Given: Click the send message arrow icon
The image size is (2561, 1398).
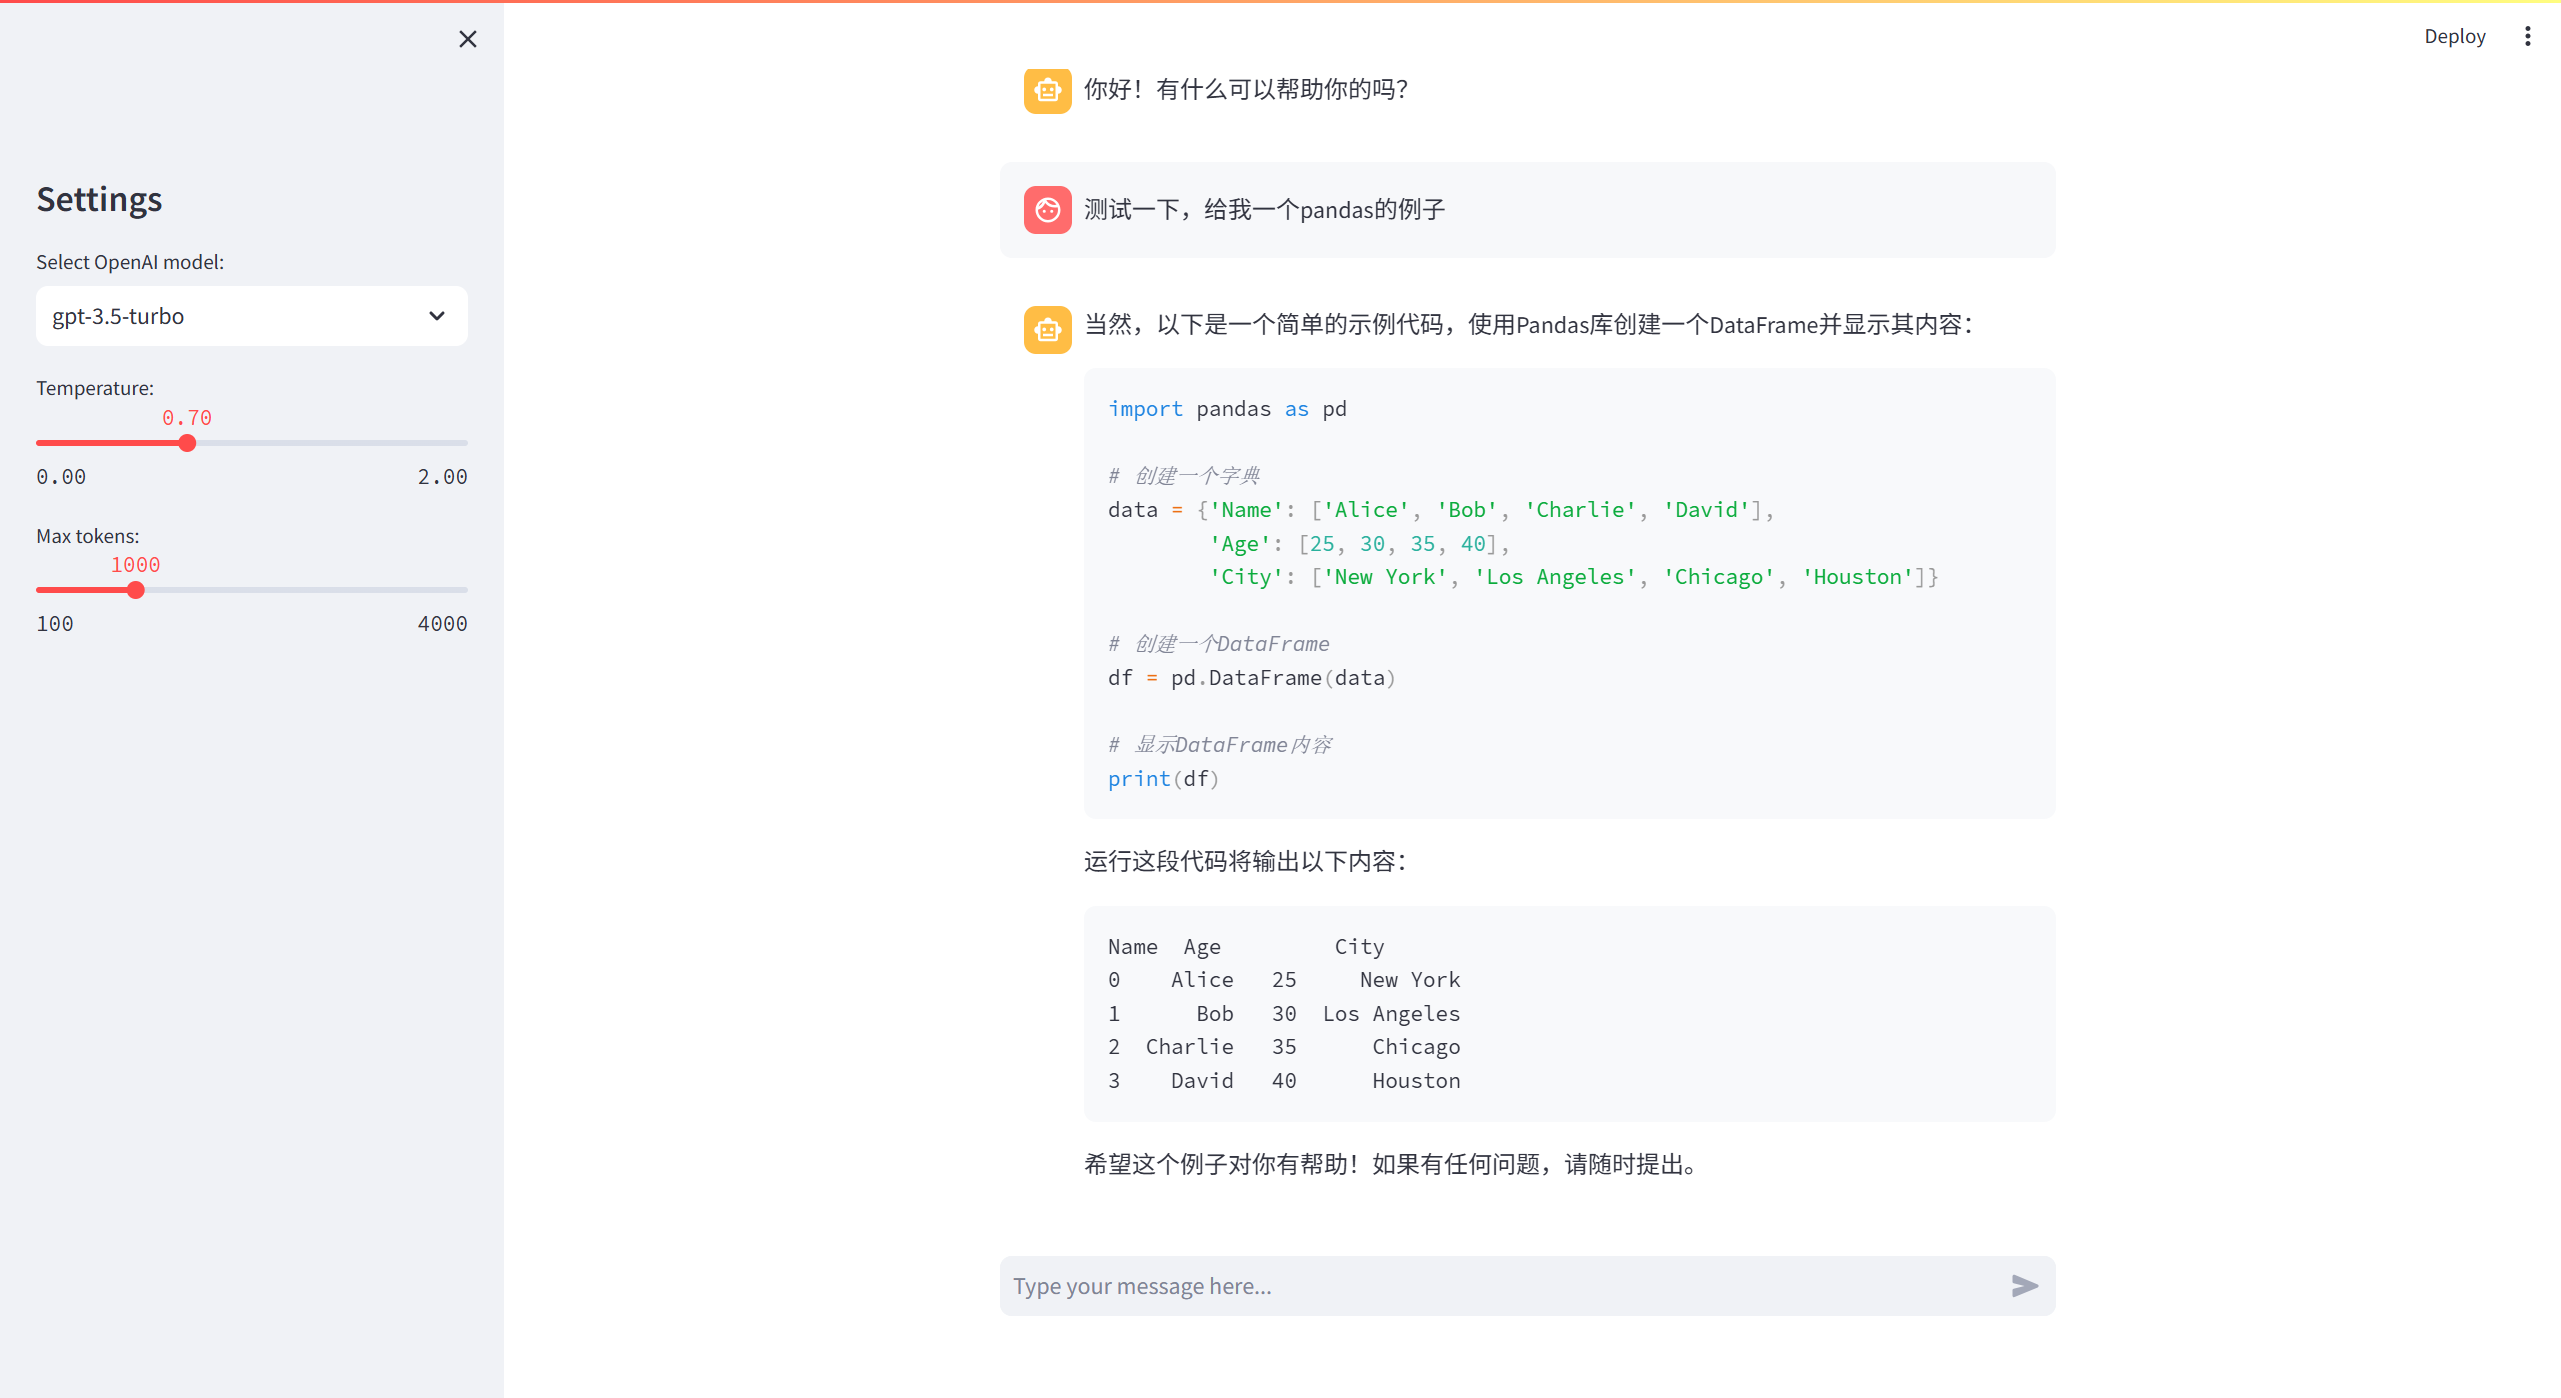Looking at the screenshot, I should tap(2024, 1285).
